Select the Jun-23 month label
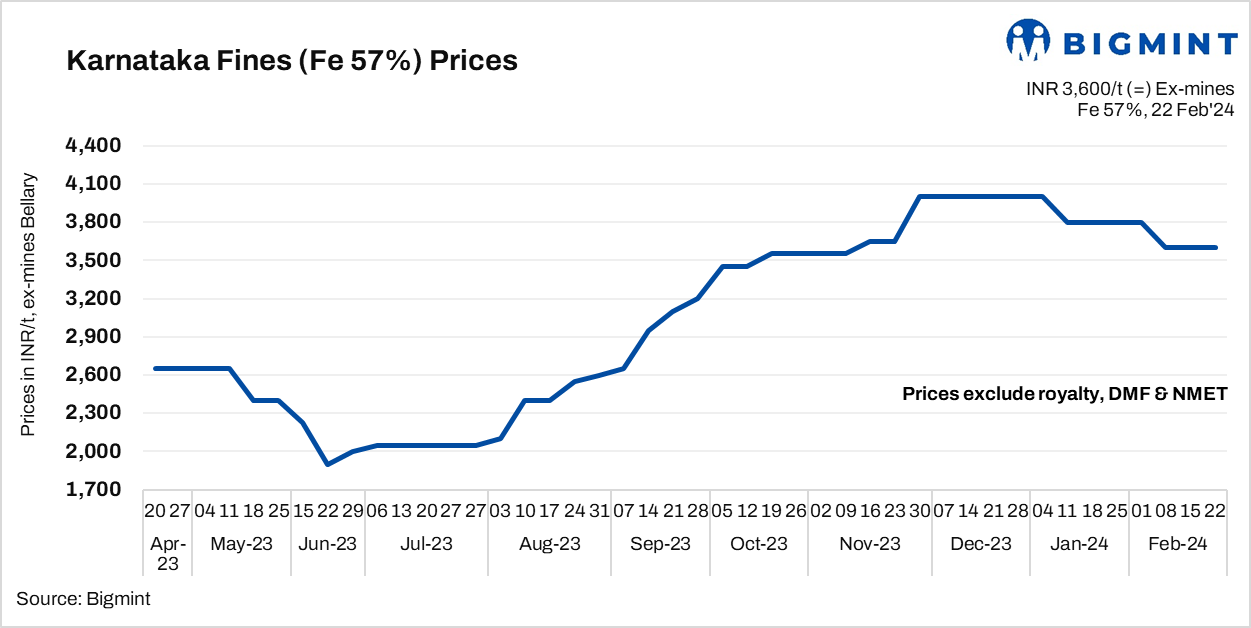Screen dimensions: 1251x628 328,544
